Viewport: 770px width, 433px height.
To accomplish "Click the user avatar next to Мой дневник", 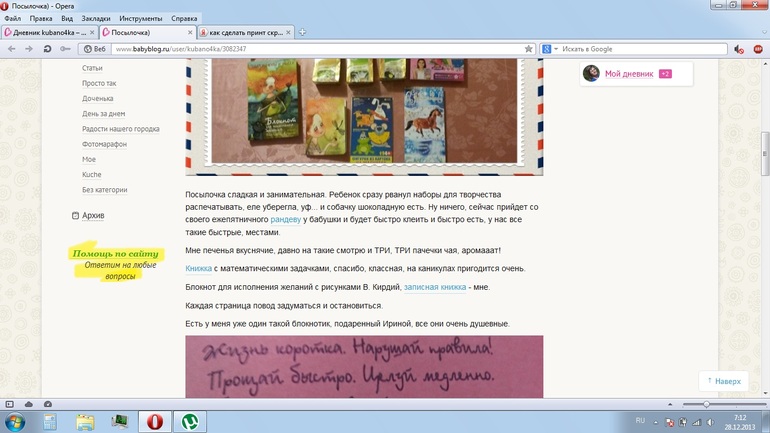I will [591, 73].
